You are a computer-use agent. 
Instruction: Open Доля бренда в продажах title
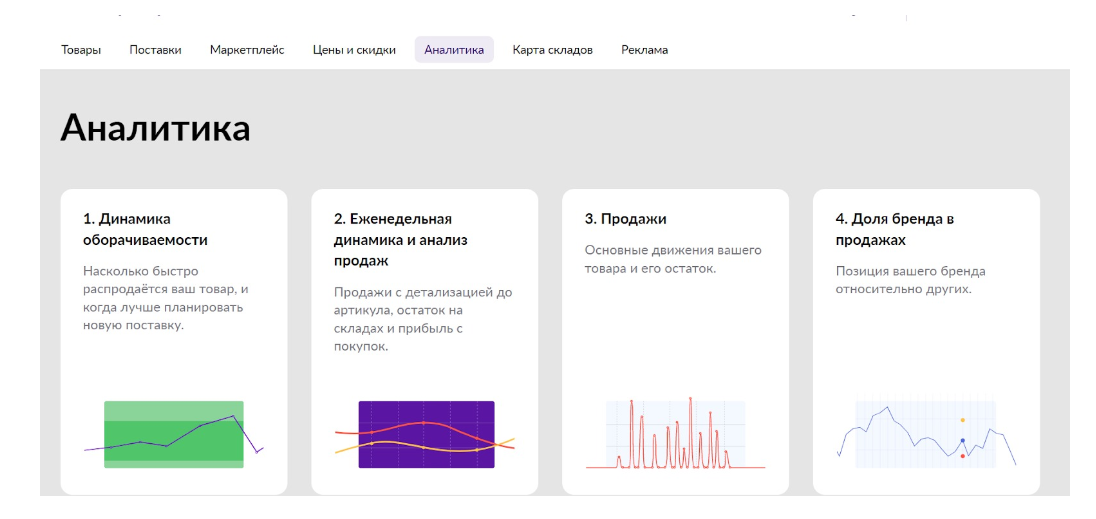tap(895, 229)
